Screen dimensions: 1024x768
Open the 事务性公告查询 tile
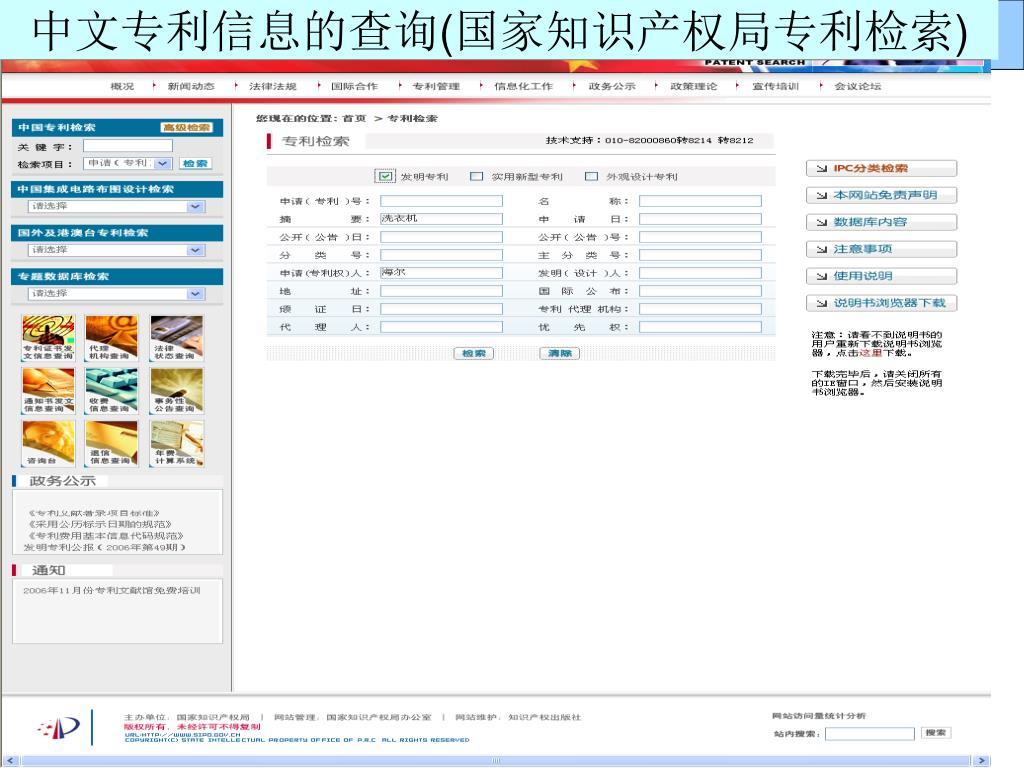tap(176, 391)
